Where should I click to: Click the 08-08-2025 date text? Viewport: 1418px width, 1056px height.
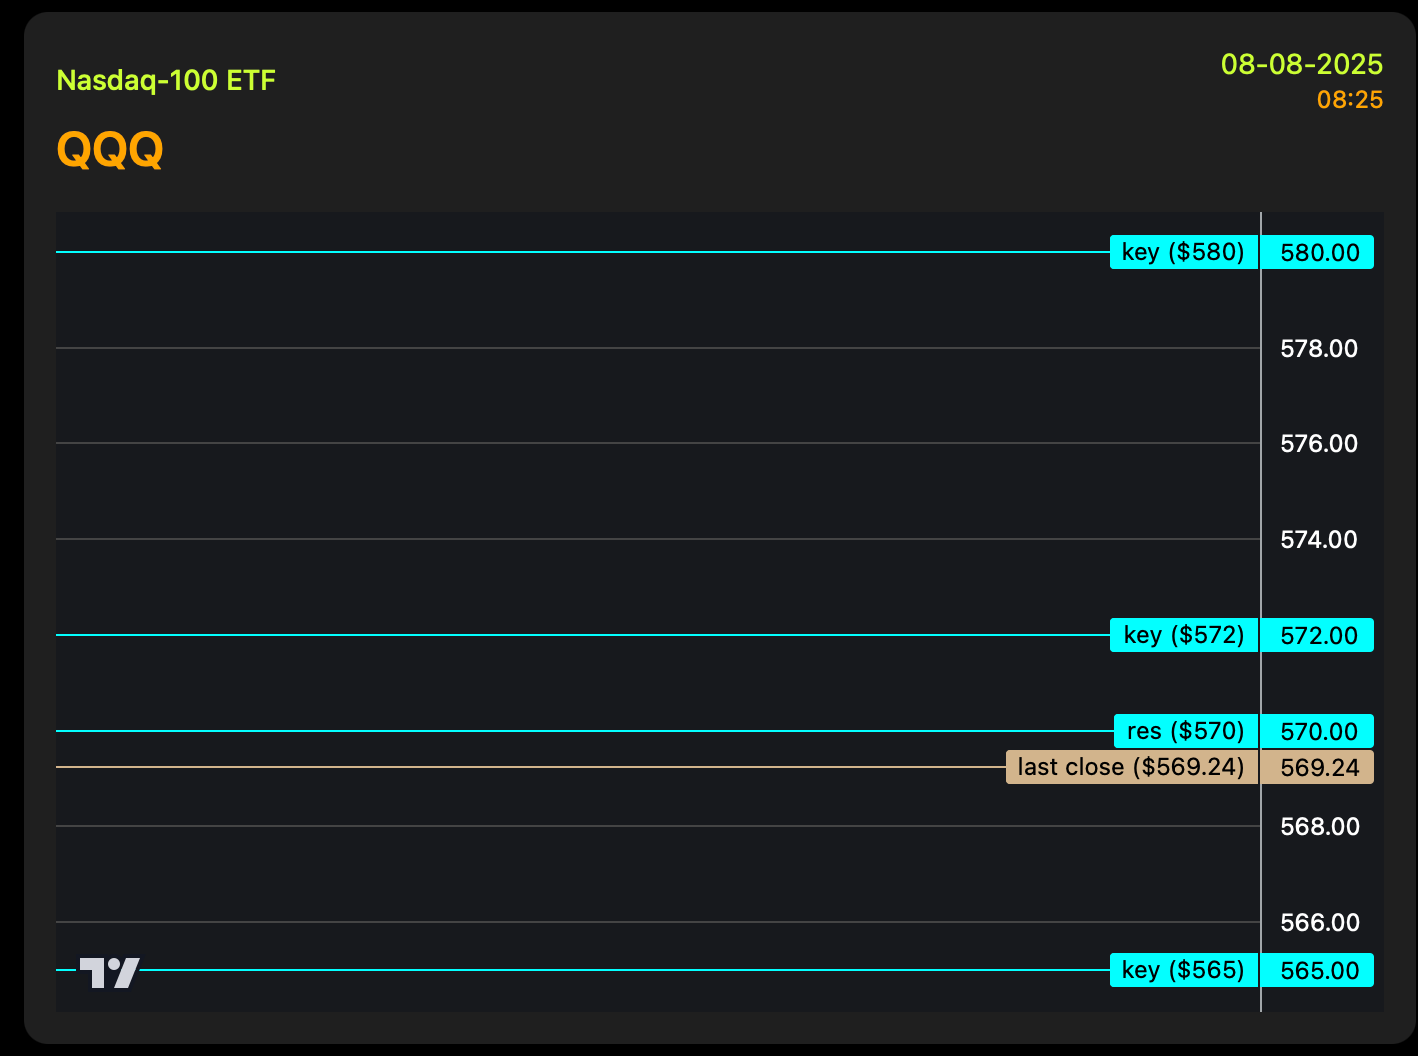point(1301,65)
